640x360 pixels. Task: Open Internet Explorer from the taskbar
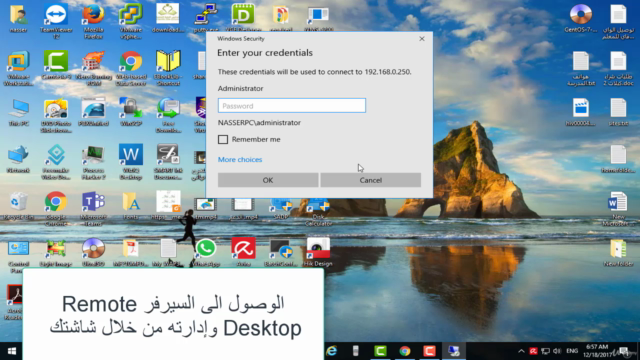[x=331, y=351]
